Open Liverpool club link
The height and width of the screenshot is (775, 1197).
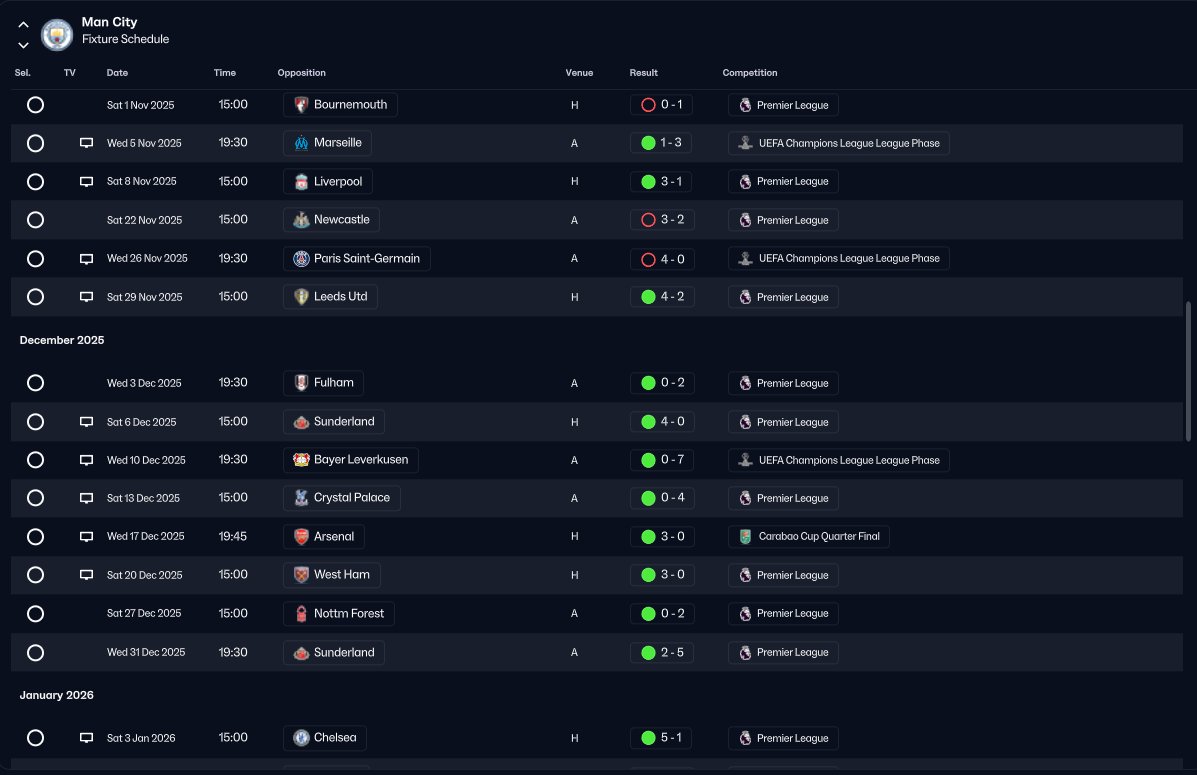point(327,182)
